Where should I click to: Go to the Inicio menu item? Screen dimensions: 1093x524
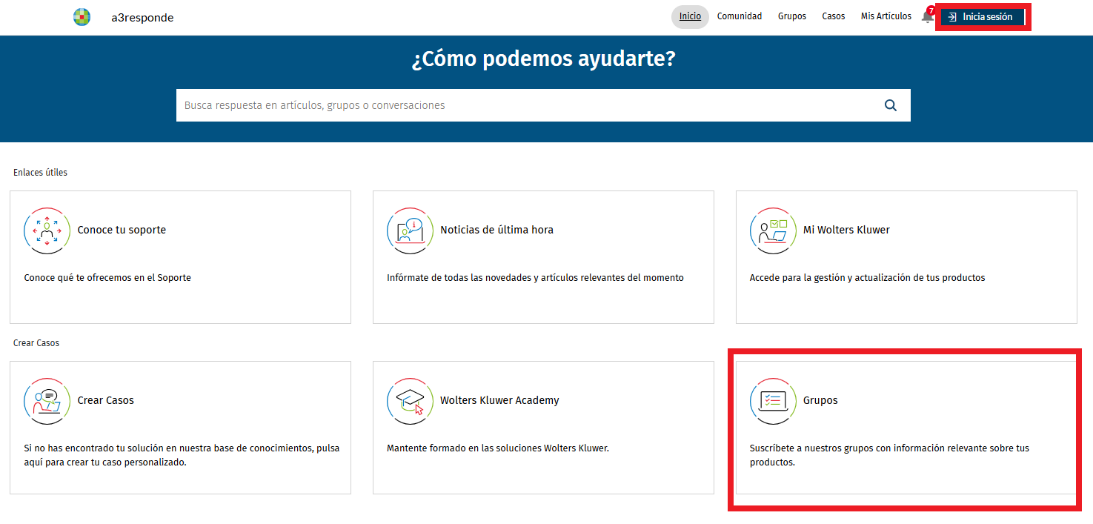click(x=690, y=17)
